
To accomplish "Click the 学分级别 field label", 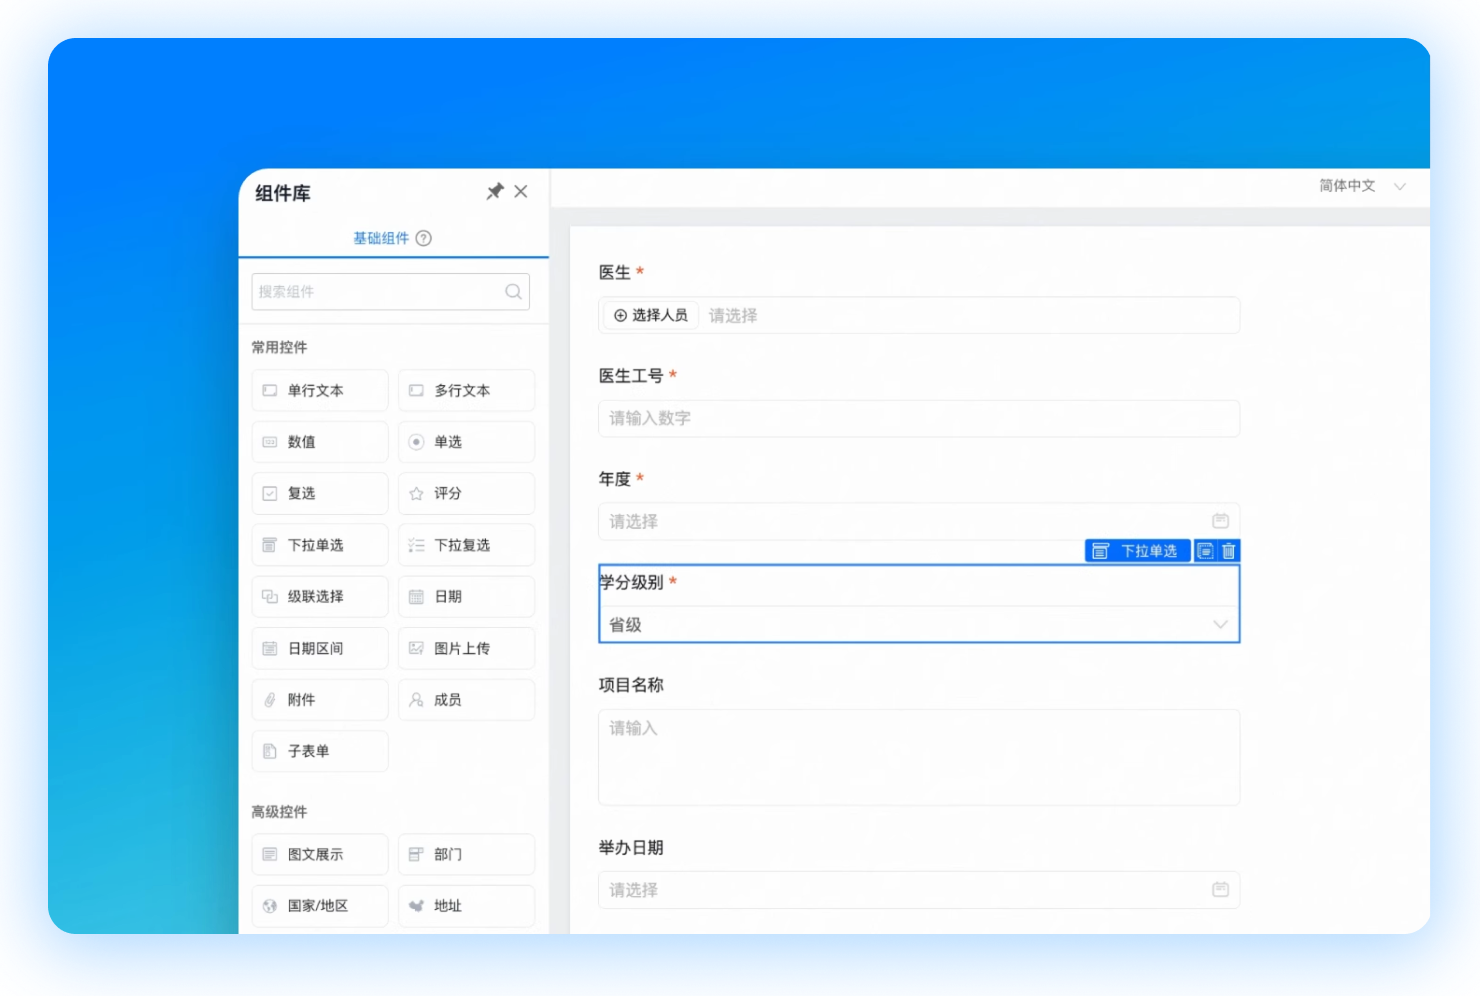I will pyautogui.click(x=632, y=582).
